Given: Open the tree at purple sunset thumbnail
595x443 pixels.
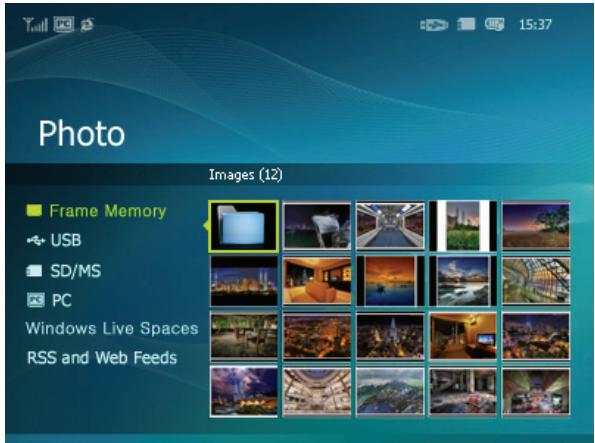Looking at the screenshot, I should [x=536, y=226].
